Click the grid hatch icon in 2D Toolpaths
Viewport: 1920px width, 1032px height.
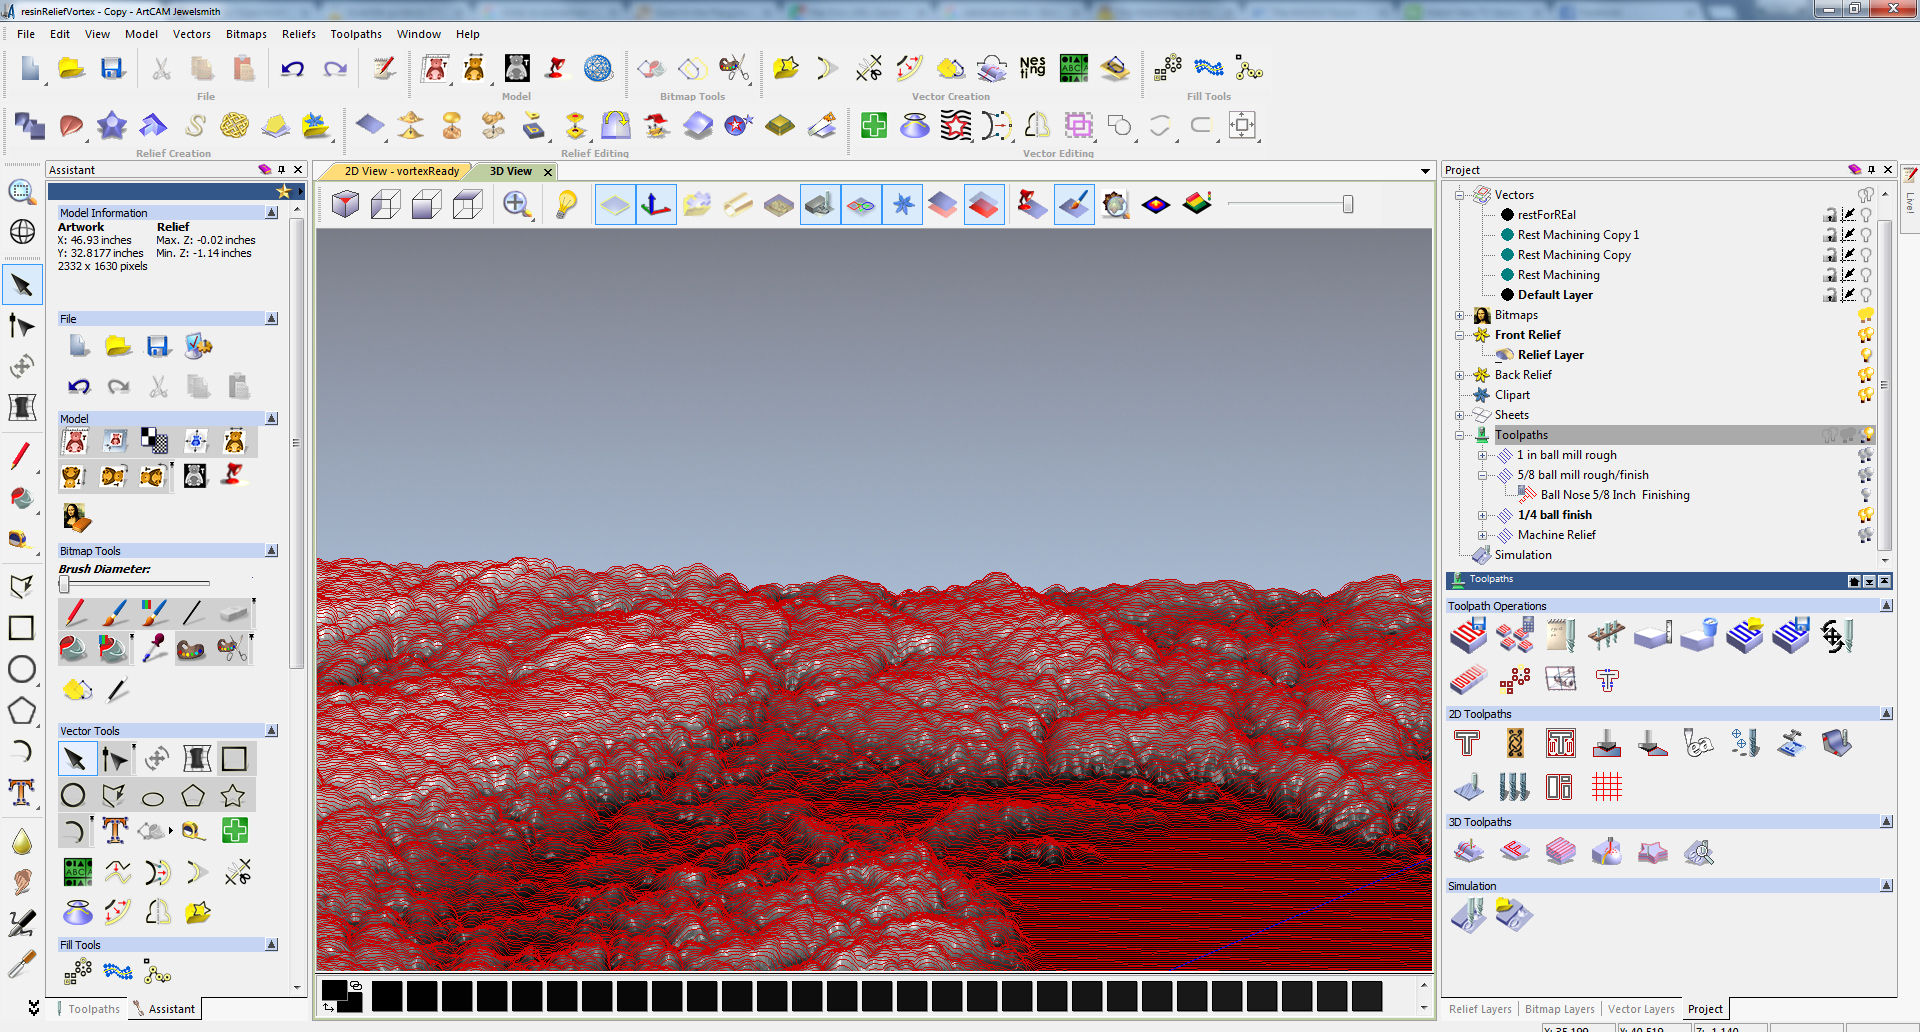point(1607,788)
